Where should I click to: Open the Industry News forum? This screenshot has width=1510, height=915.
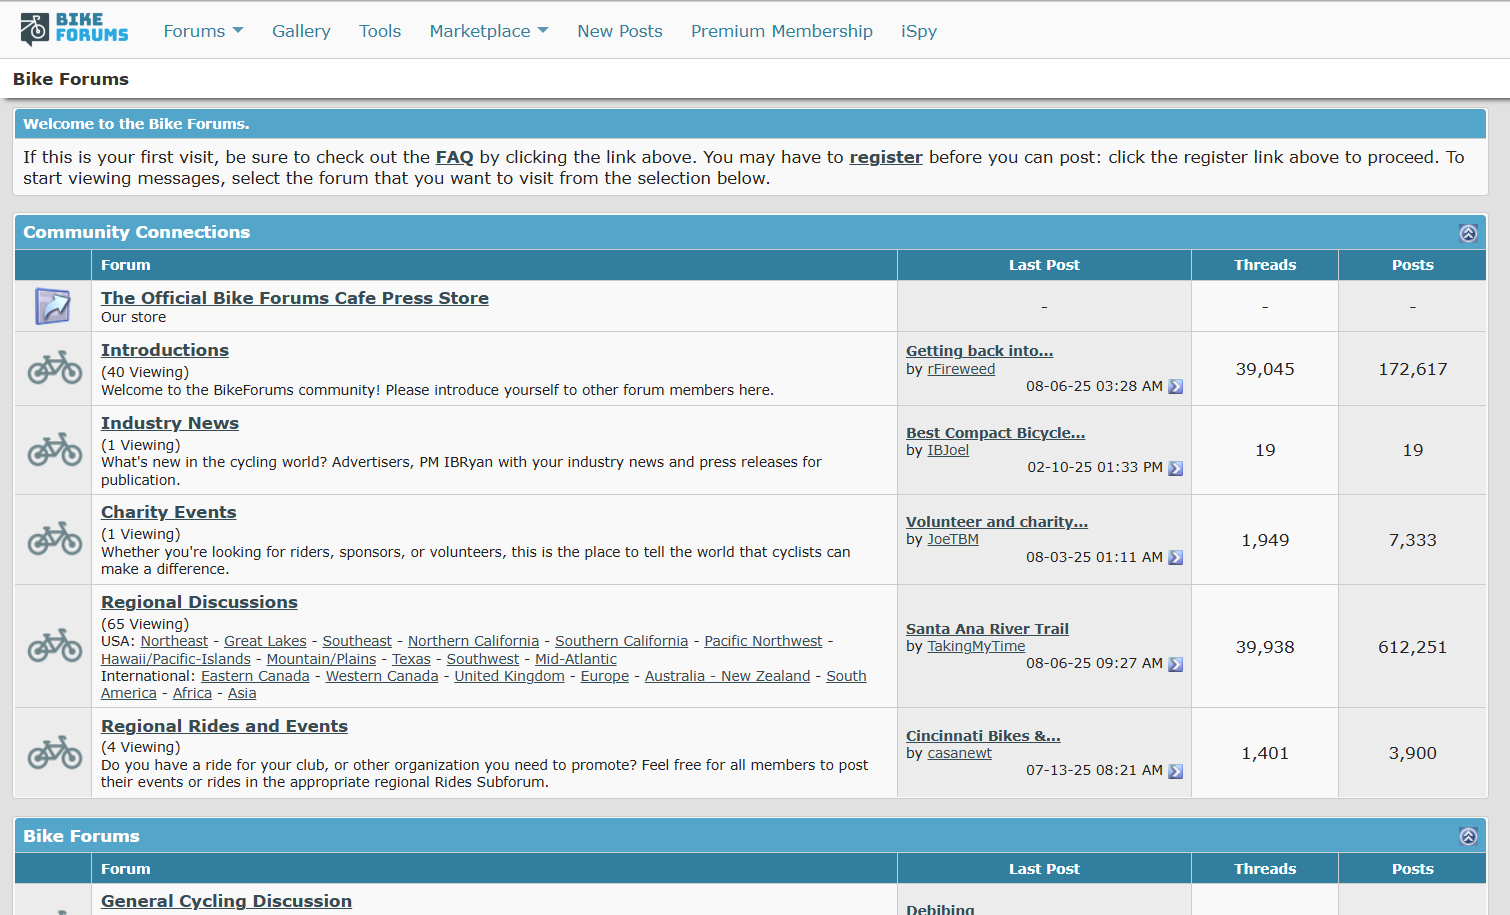[x=170, y=423]
